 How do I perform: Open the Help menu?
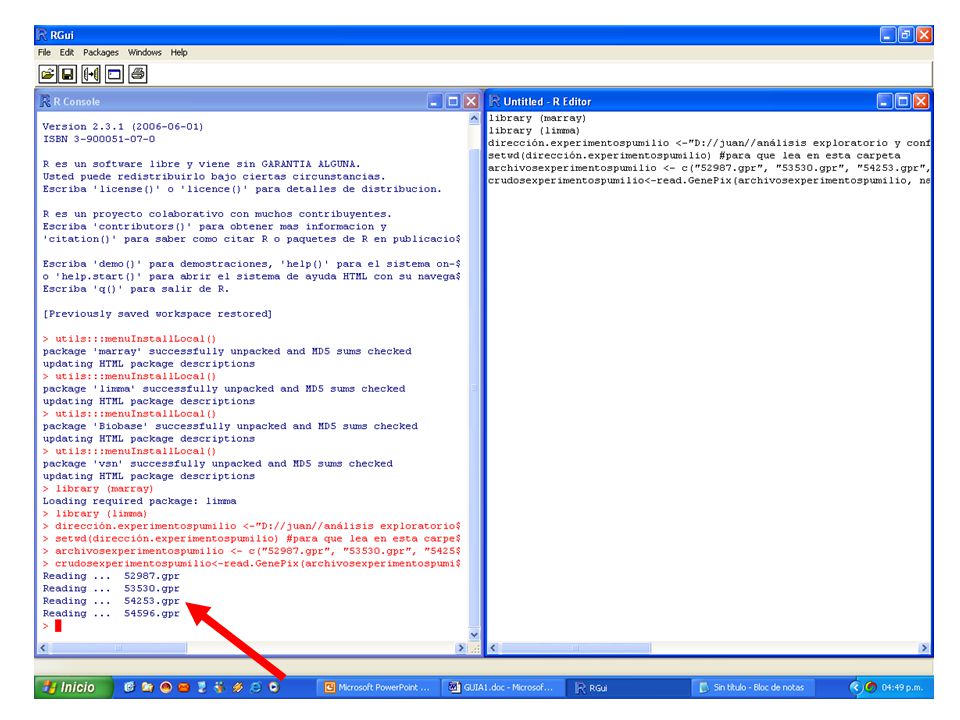tap(179, 53)
